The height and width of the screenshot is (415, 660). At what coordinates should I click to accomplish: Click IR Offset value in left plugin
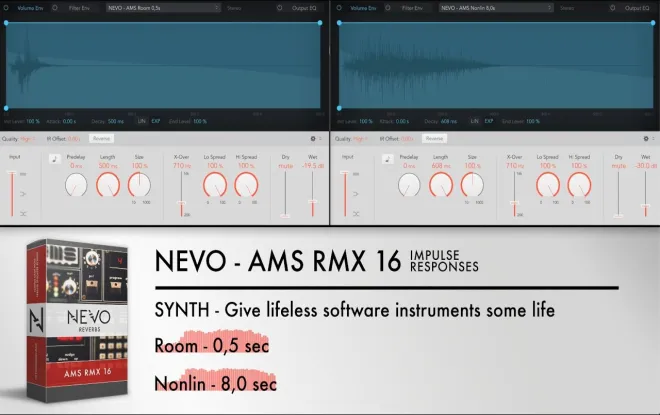click(74, 138)
